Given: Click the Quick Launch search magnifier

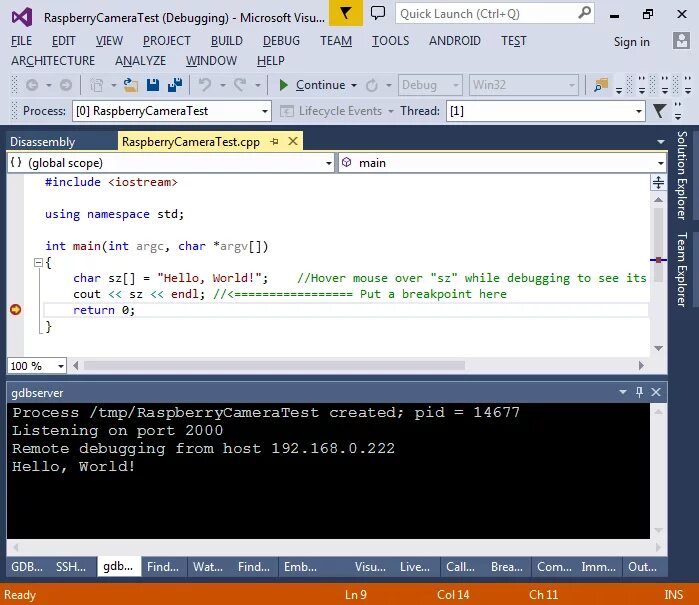Looking at the screenshot, I should [584, 13].
